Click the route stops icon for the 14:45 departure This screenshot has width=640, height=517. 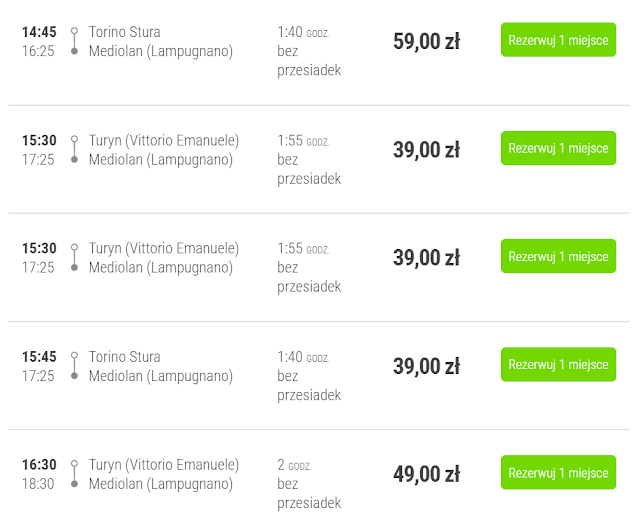click(74, 41)
